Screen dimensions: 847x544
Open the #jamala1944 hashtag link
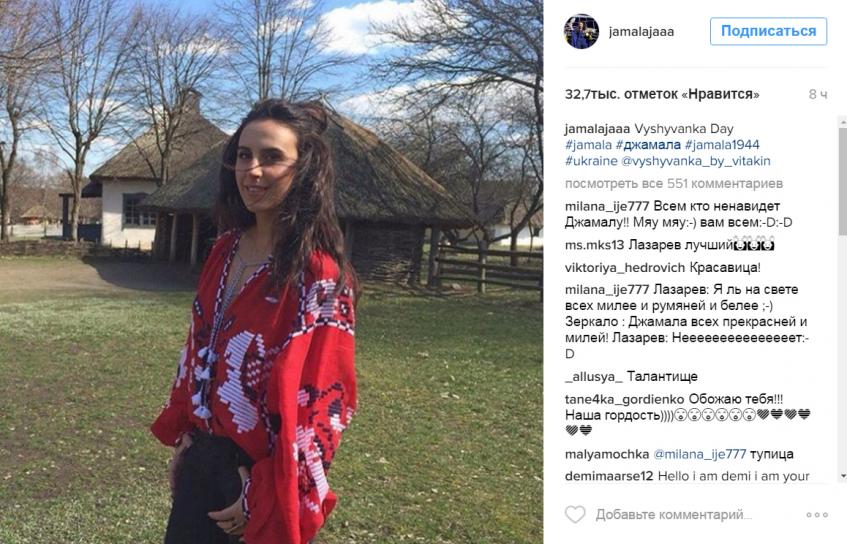(x=722, y=145)
